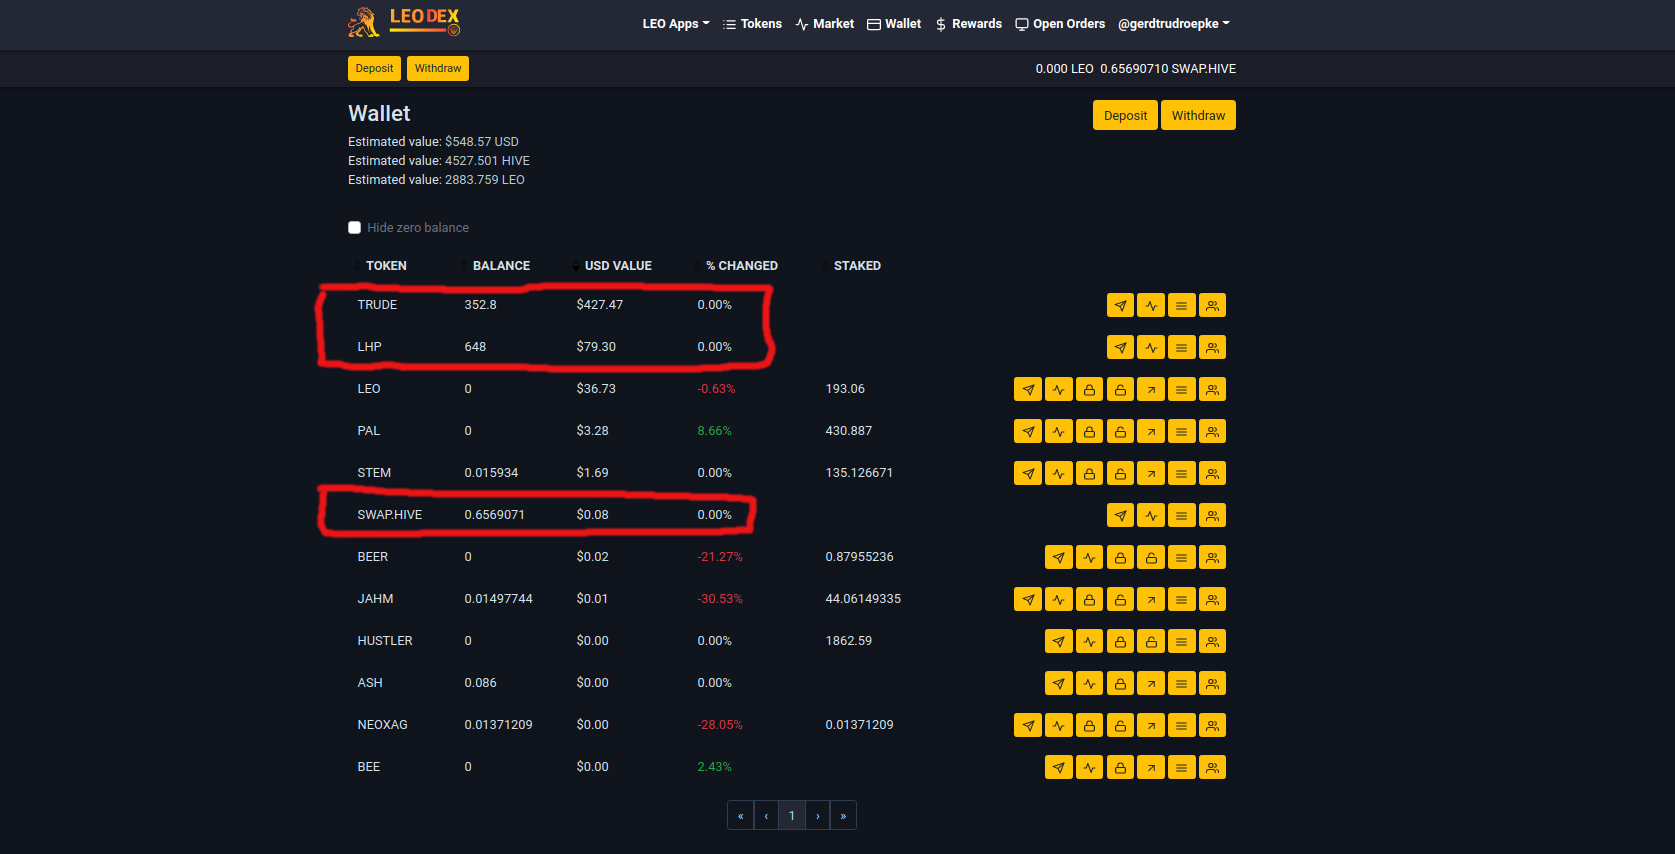Viewport: 1675px width, 854px height.
Task: Click diagonal arrow icon in STEM row
Action: click(x=1151, y=473)
